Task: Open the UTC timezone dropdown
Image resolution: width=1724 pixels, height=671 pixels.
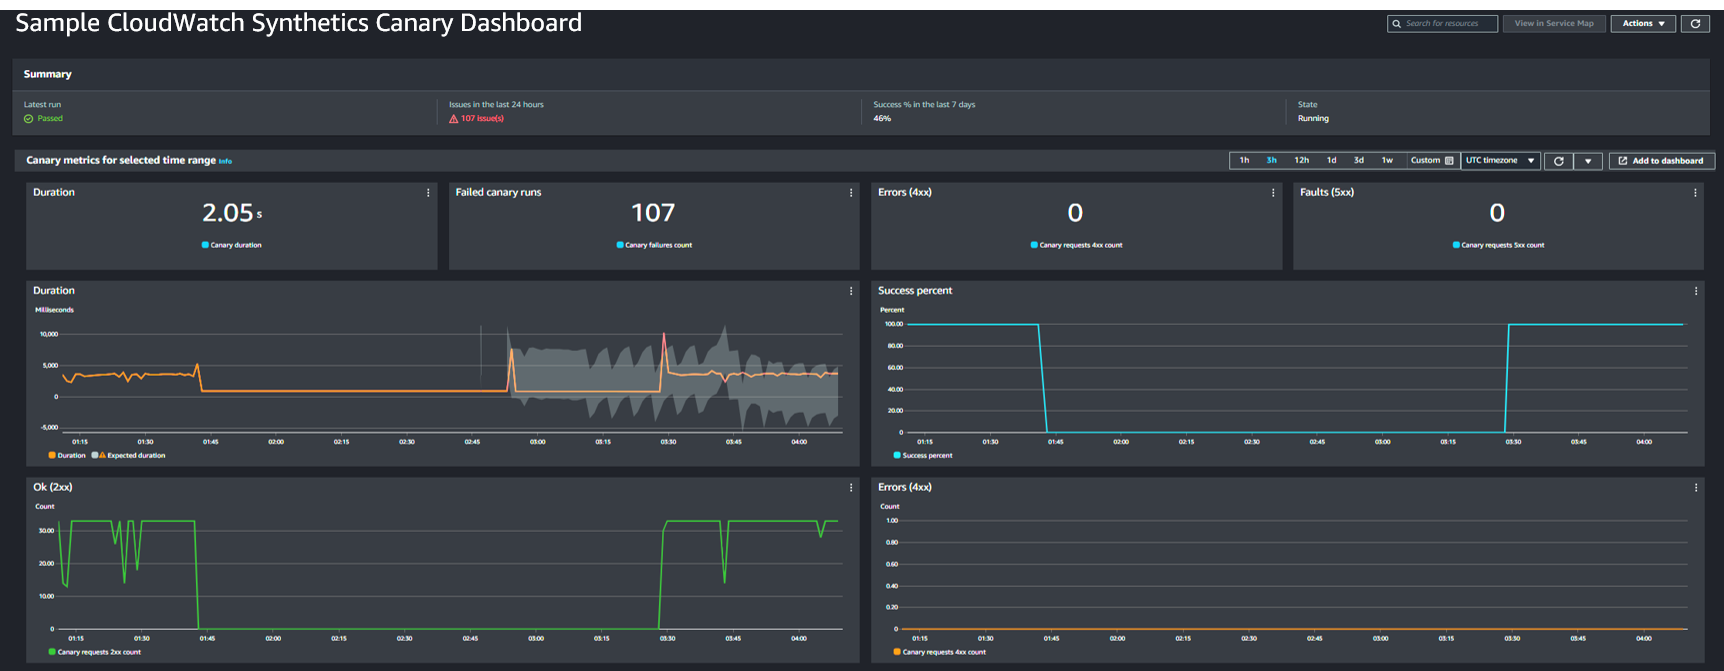Action: (x=1500, y=161)
